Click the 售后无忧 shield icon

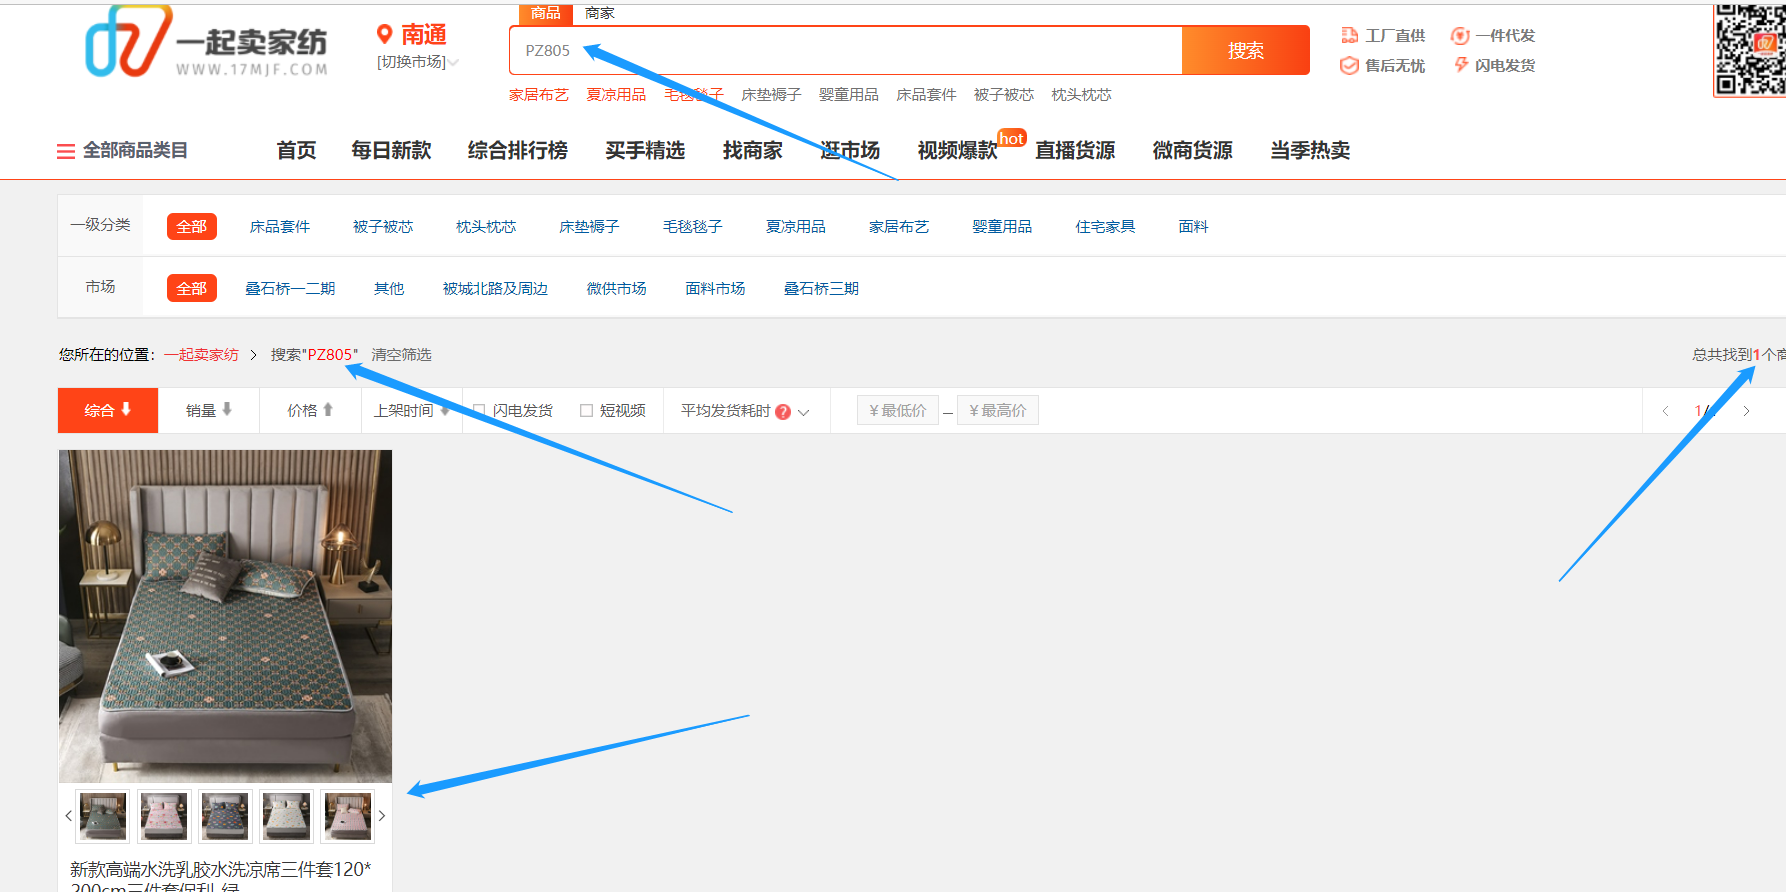pos(1349,66)
